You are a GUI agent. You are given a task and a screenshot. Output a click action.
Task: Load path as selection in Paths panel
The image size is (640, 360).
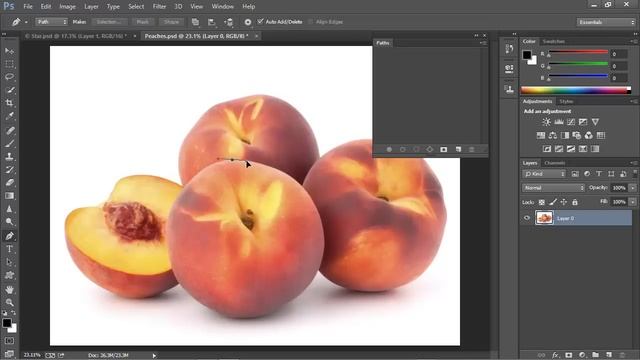(416, 150)
